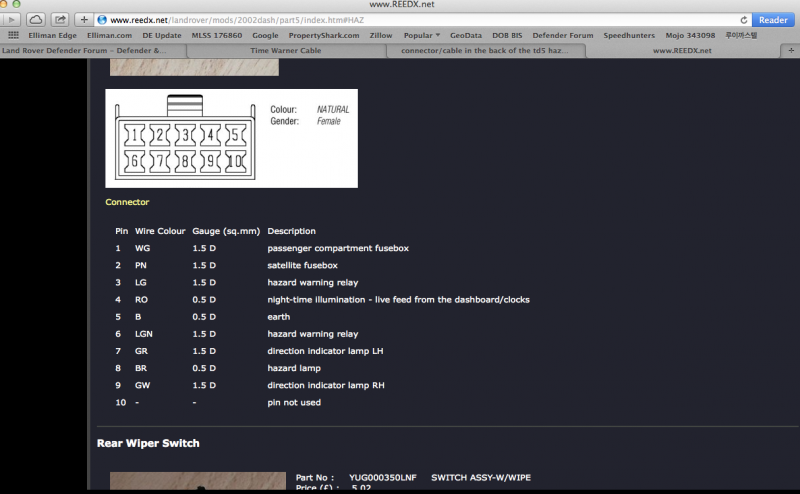
Task: Click the forward navigation arrow
Action: click(11, 20)
